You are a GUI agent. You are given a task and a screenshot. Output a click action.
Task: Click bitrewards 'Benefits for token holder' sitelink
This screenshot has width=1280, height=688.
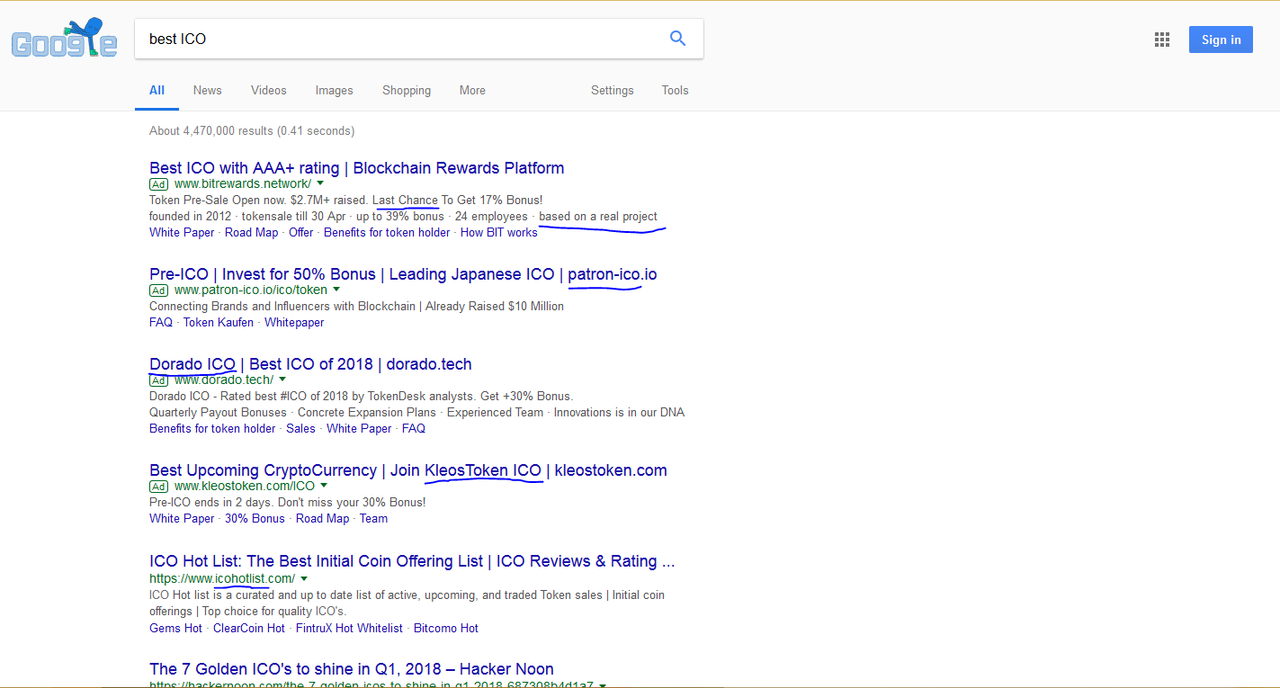coord(387,232)
